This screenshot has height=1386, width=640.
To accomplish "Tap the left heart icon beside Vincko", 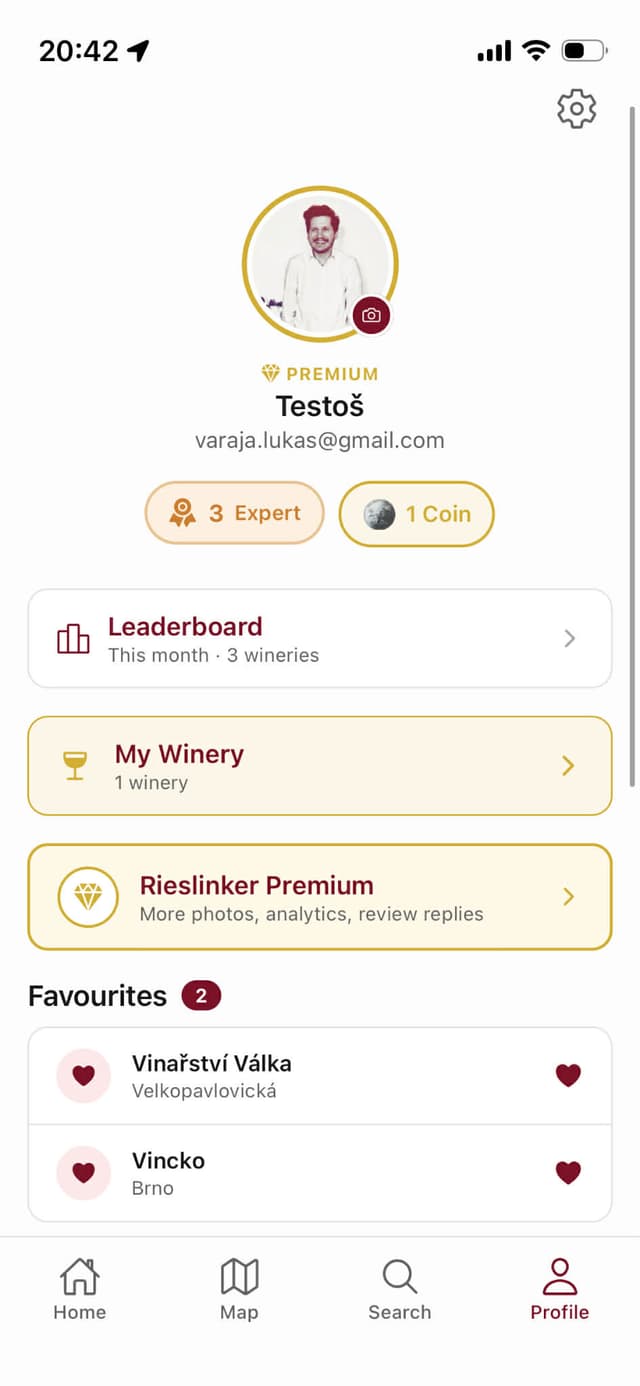I will 84,1173.
